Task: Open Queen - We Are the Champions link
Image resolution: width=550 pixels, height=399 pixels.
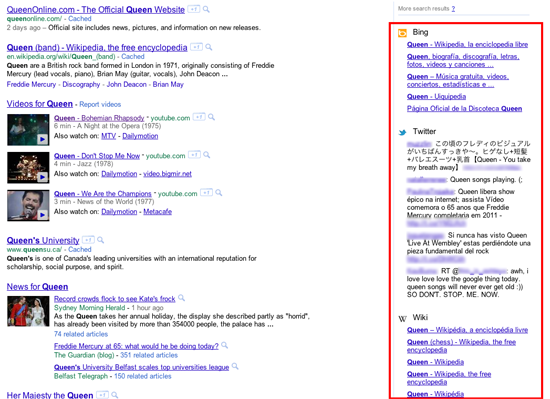Action: [x=102, y=194]
